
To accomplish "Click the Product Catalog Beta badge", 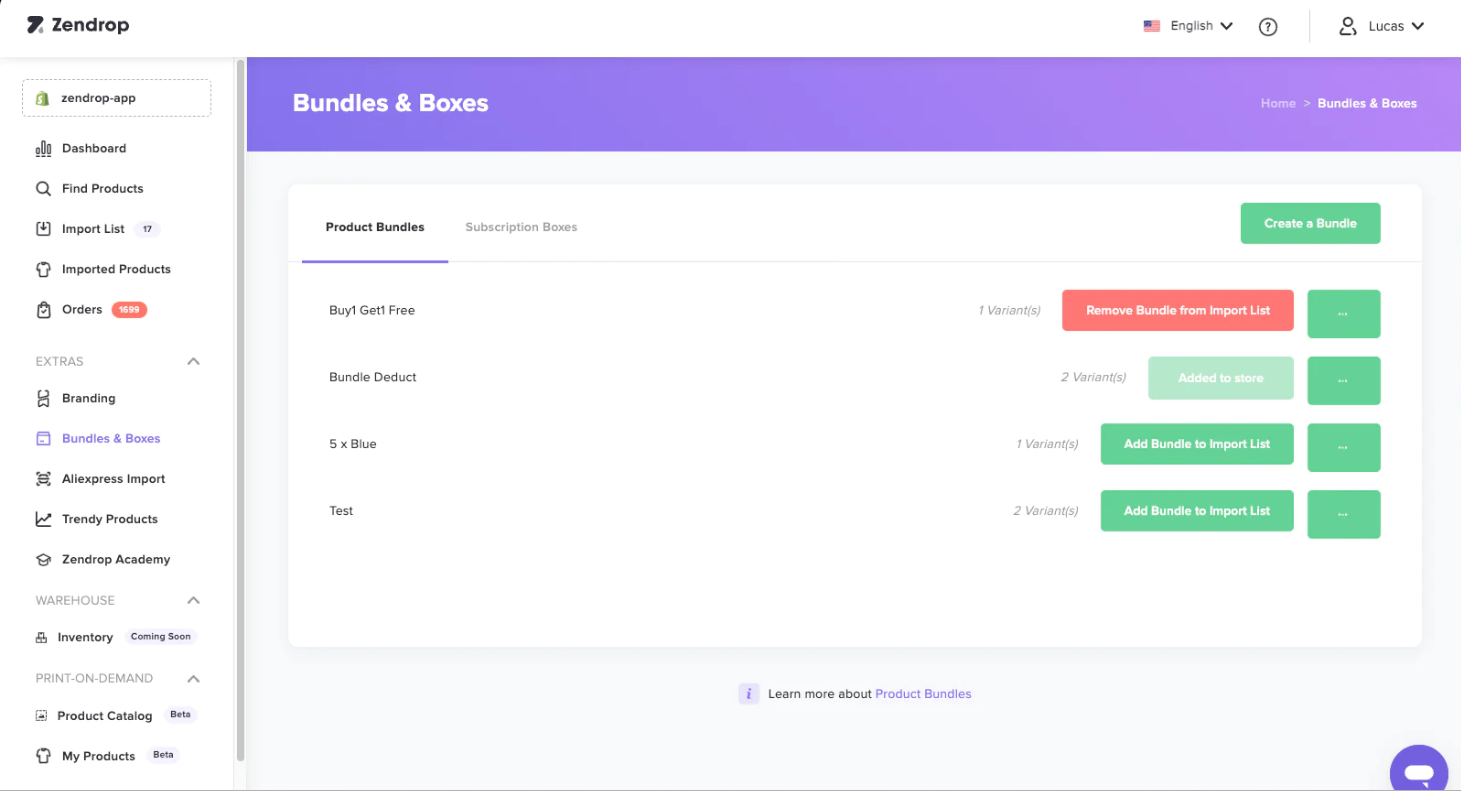I will click(x=180, y=715).
